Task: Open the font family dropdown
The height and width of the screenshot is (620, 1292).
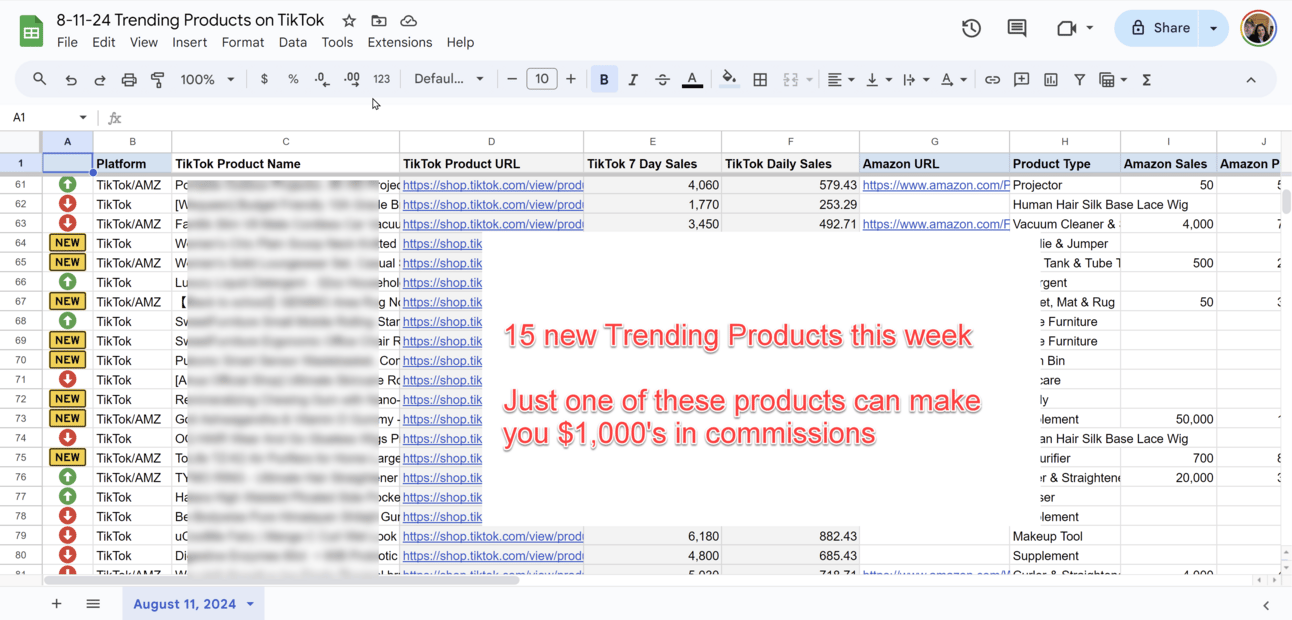Action: tap(449, 79)
